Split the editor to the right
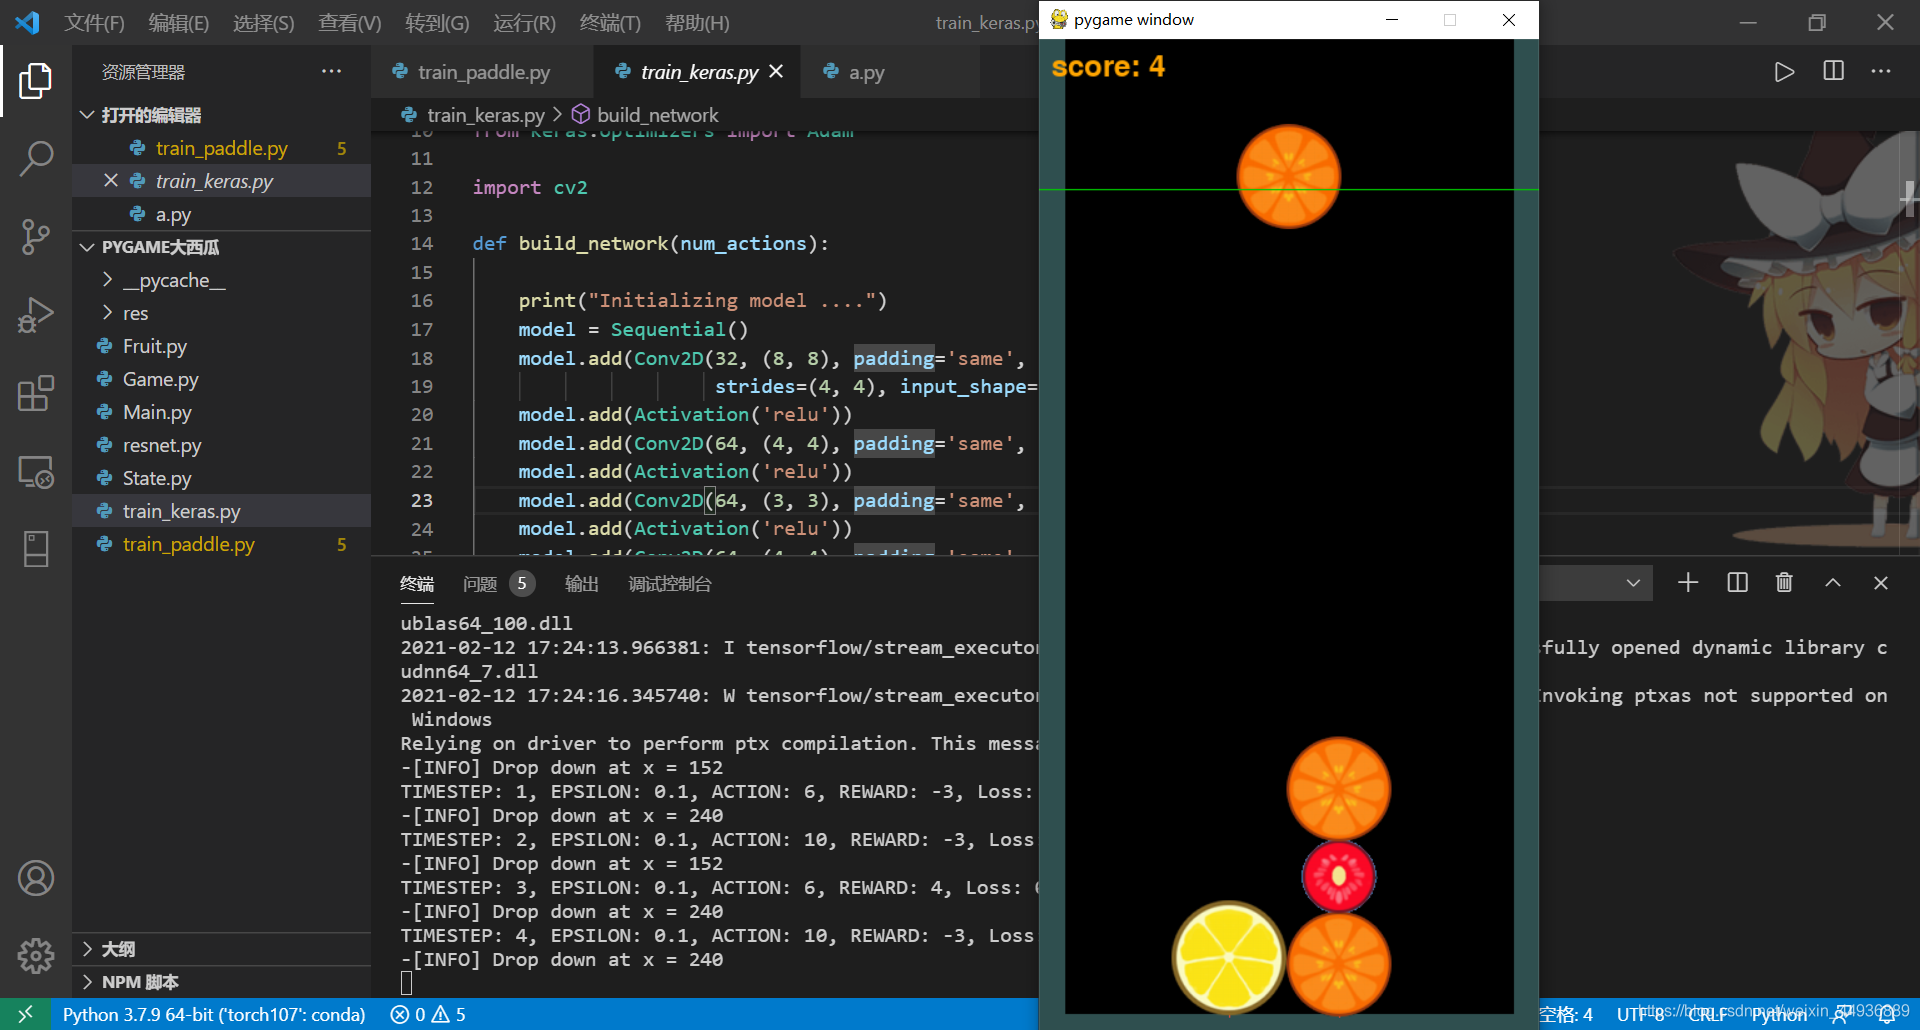This screenshot has width=1920, height=1030. click(x=1833, y=72)
